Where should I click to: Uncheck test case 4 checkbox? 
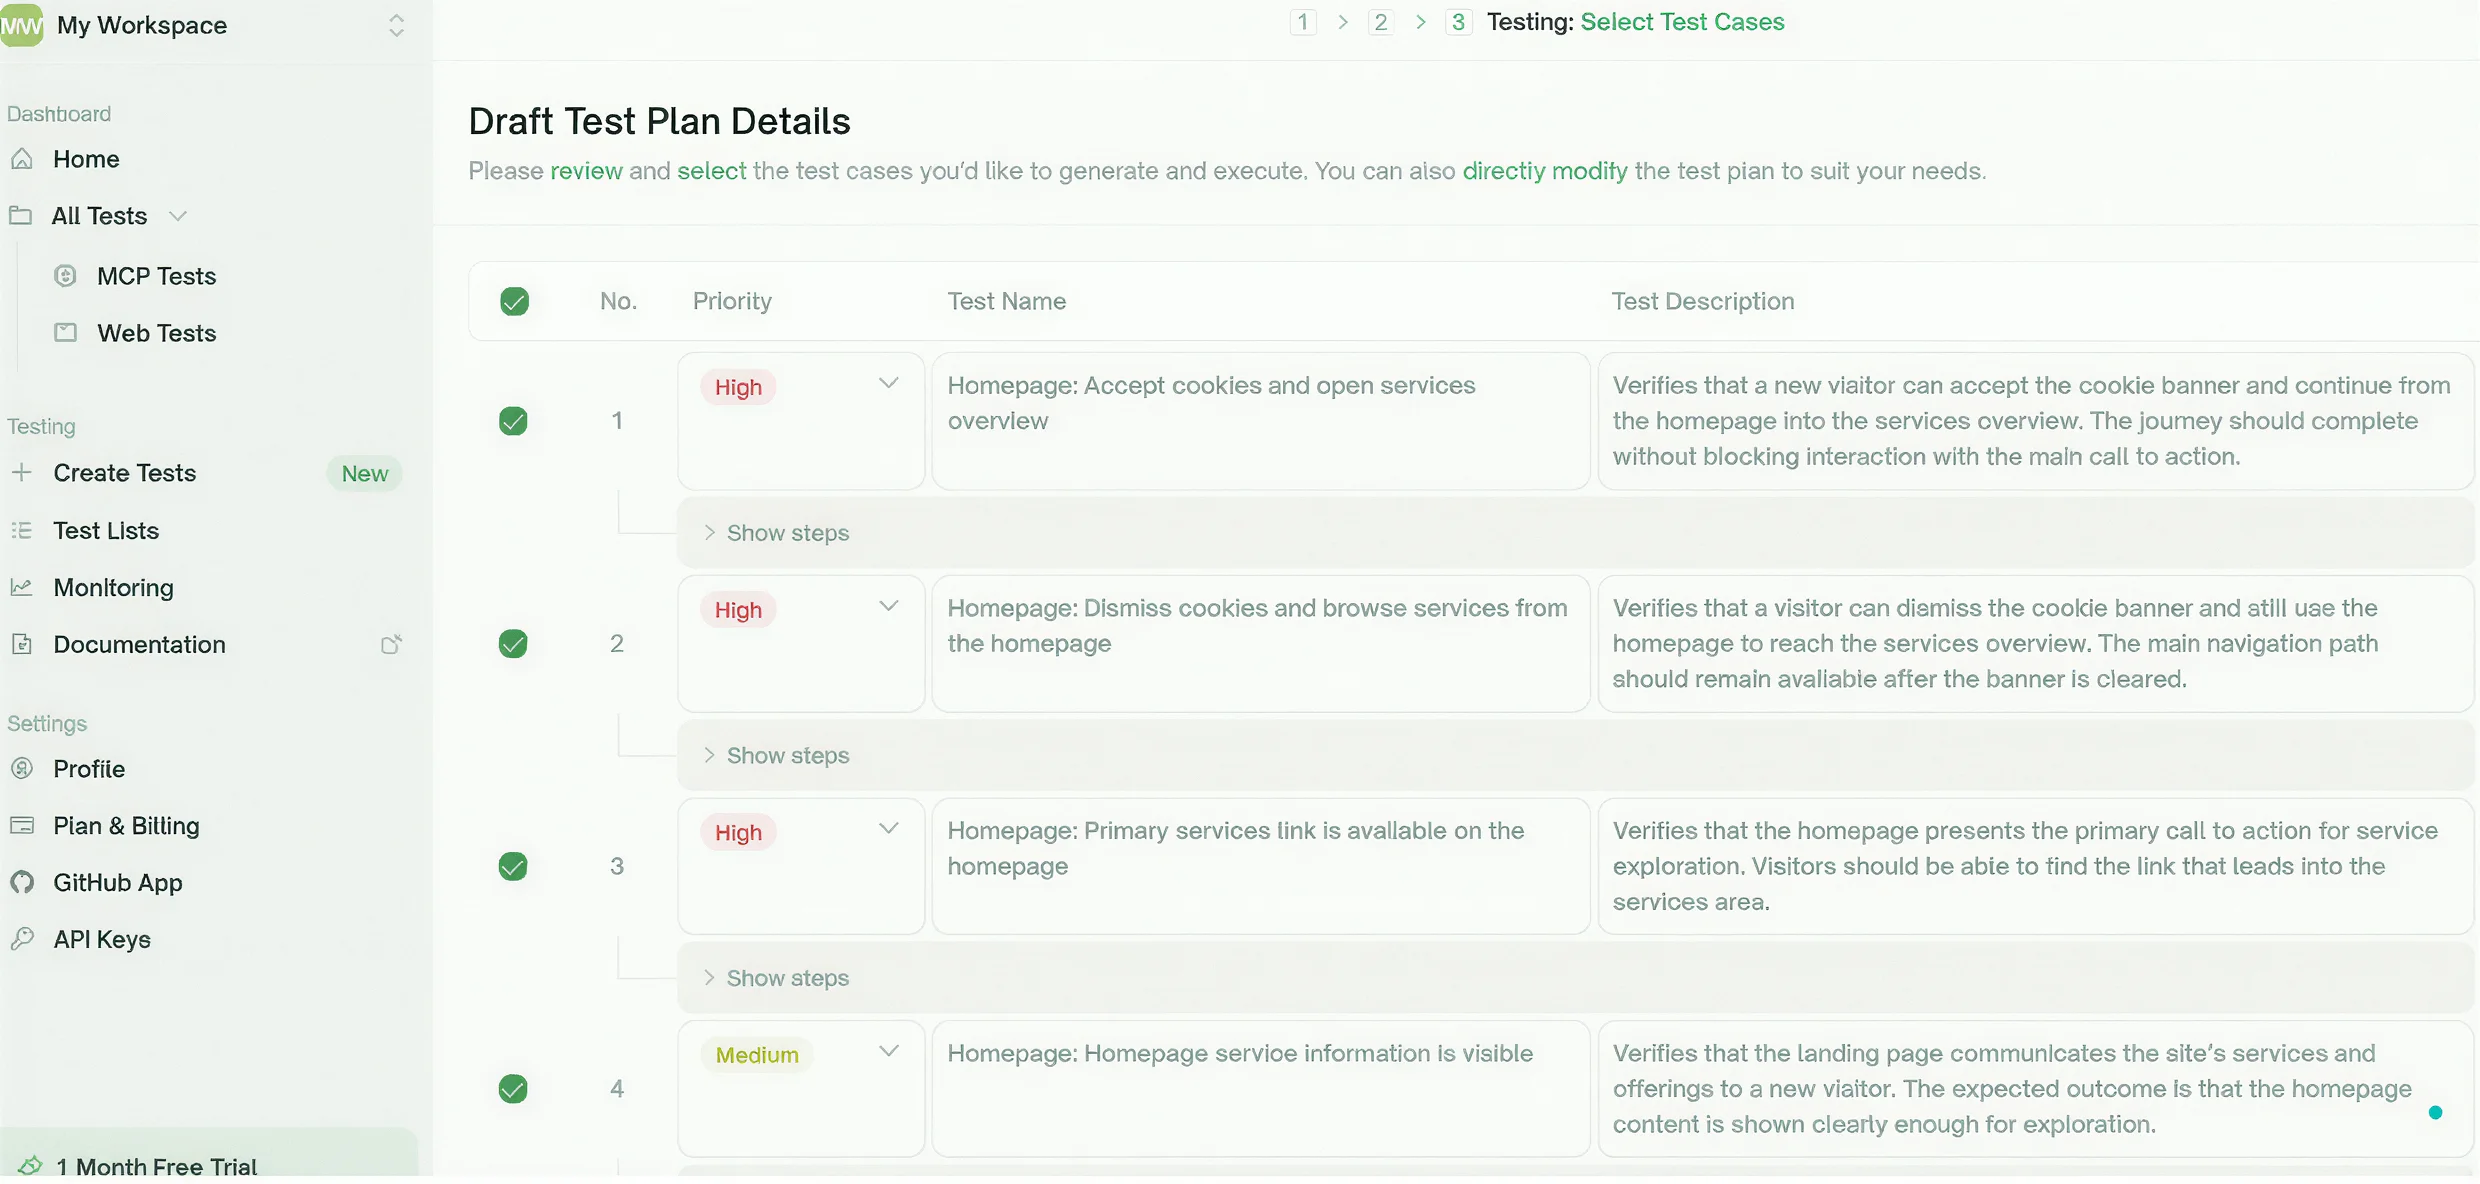point(513,1088)
